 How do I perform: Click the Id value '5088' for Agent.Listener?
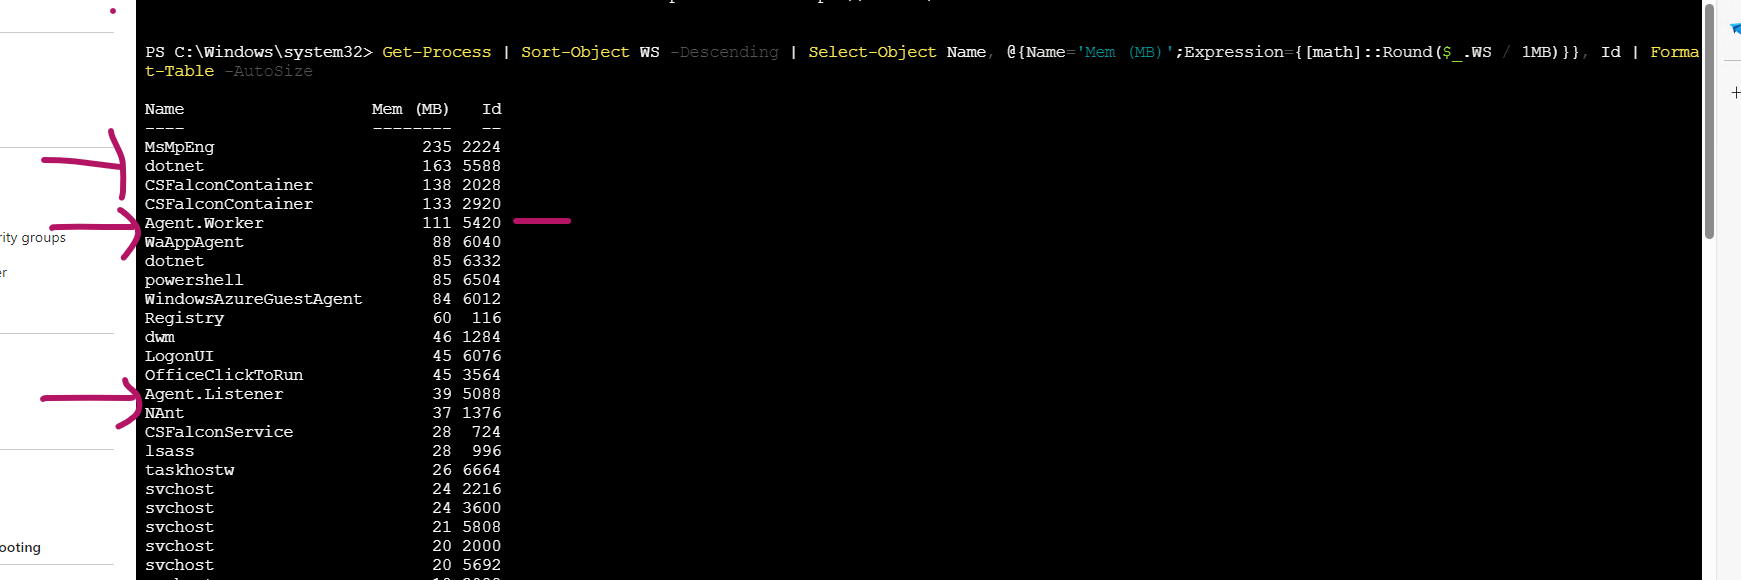point(481,394)
